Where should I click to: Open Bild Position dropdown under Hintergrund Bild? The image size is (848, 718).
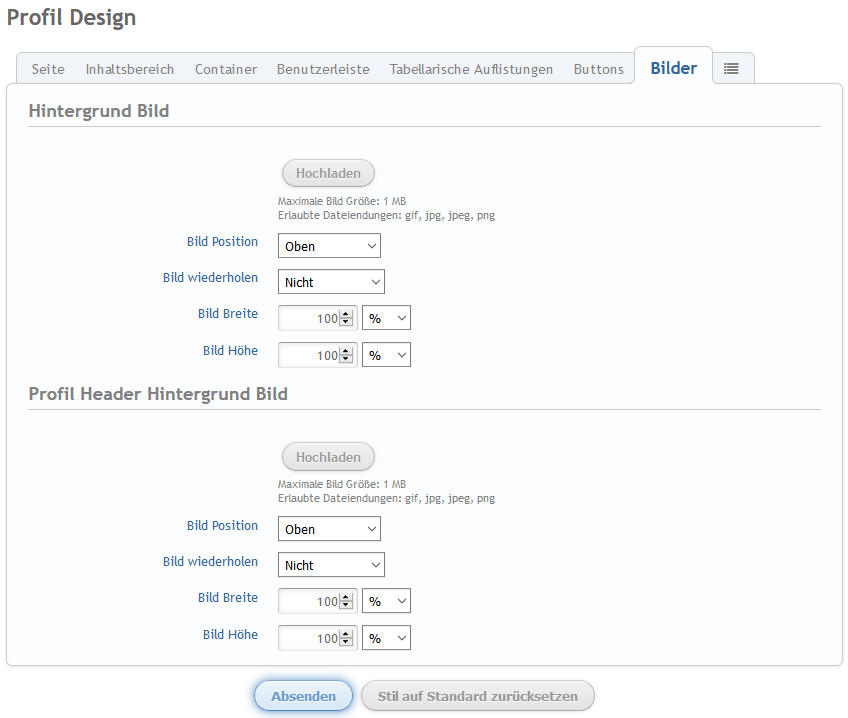click(329, 246)
